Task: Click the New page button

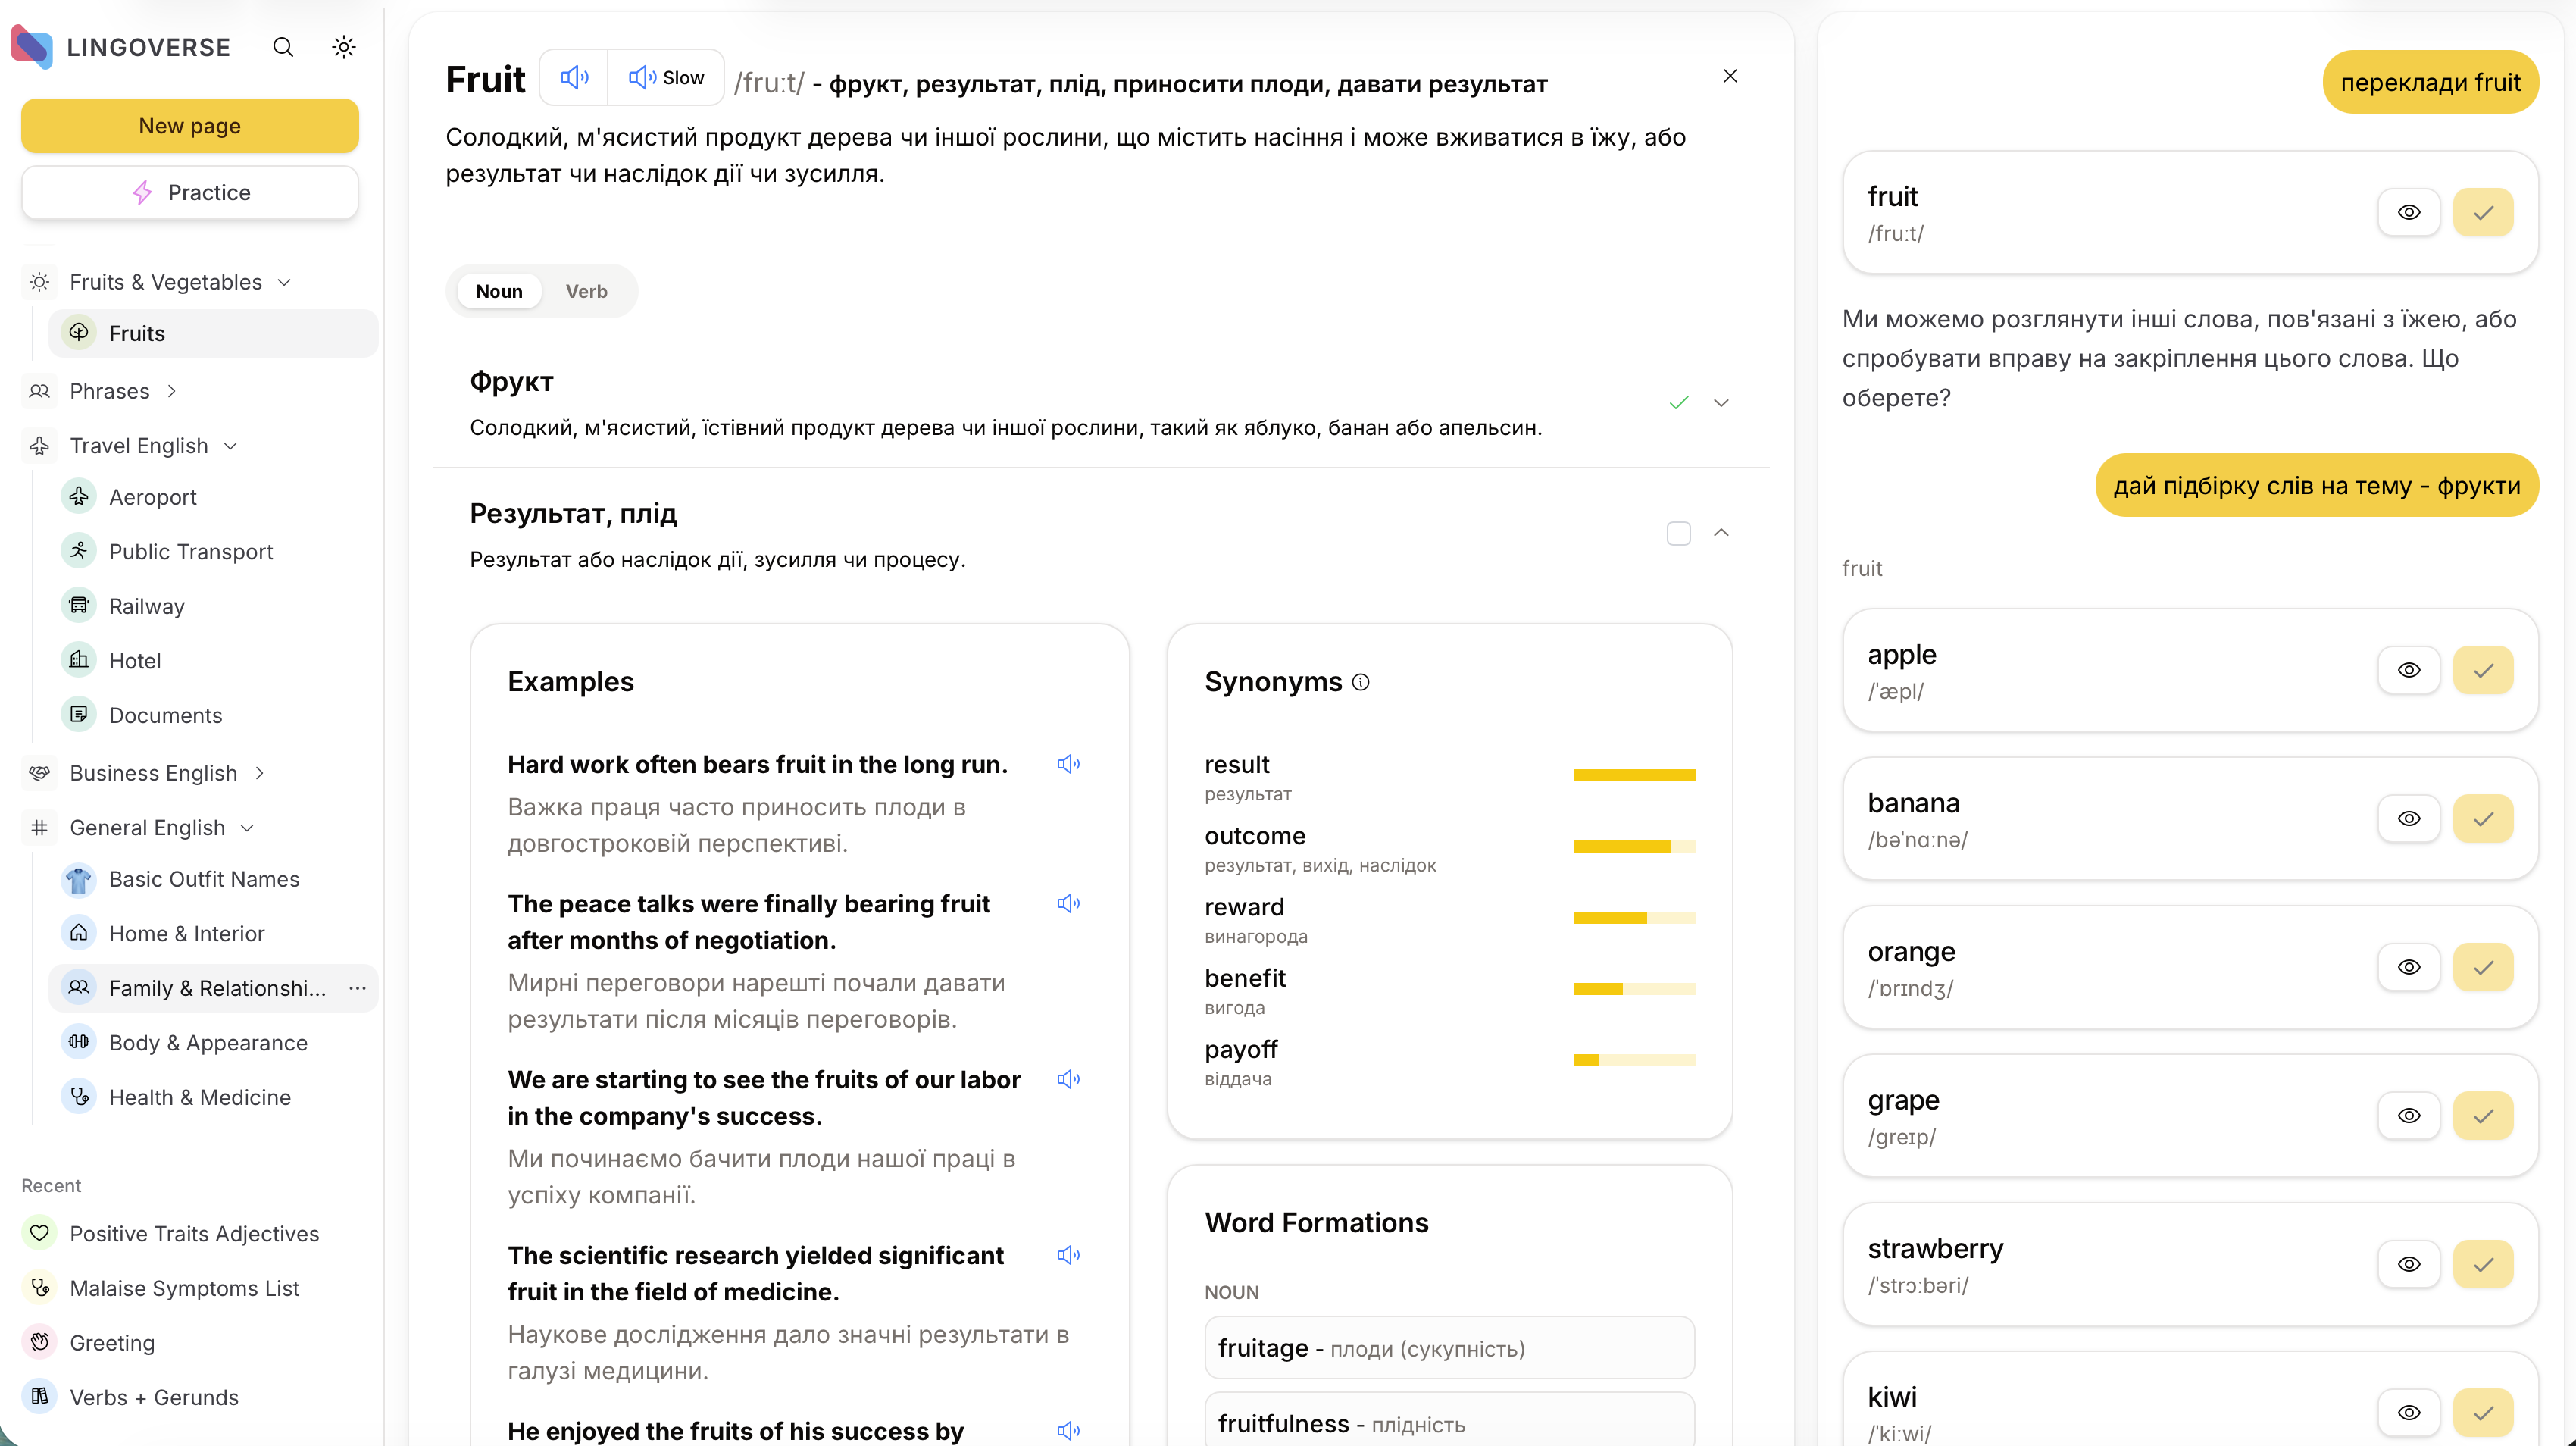Action: tap(190, 126)
